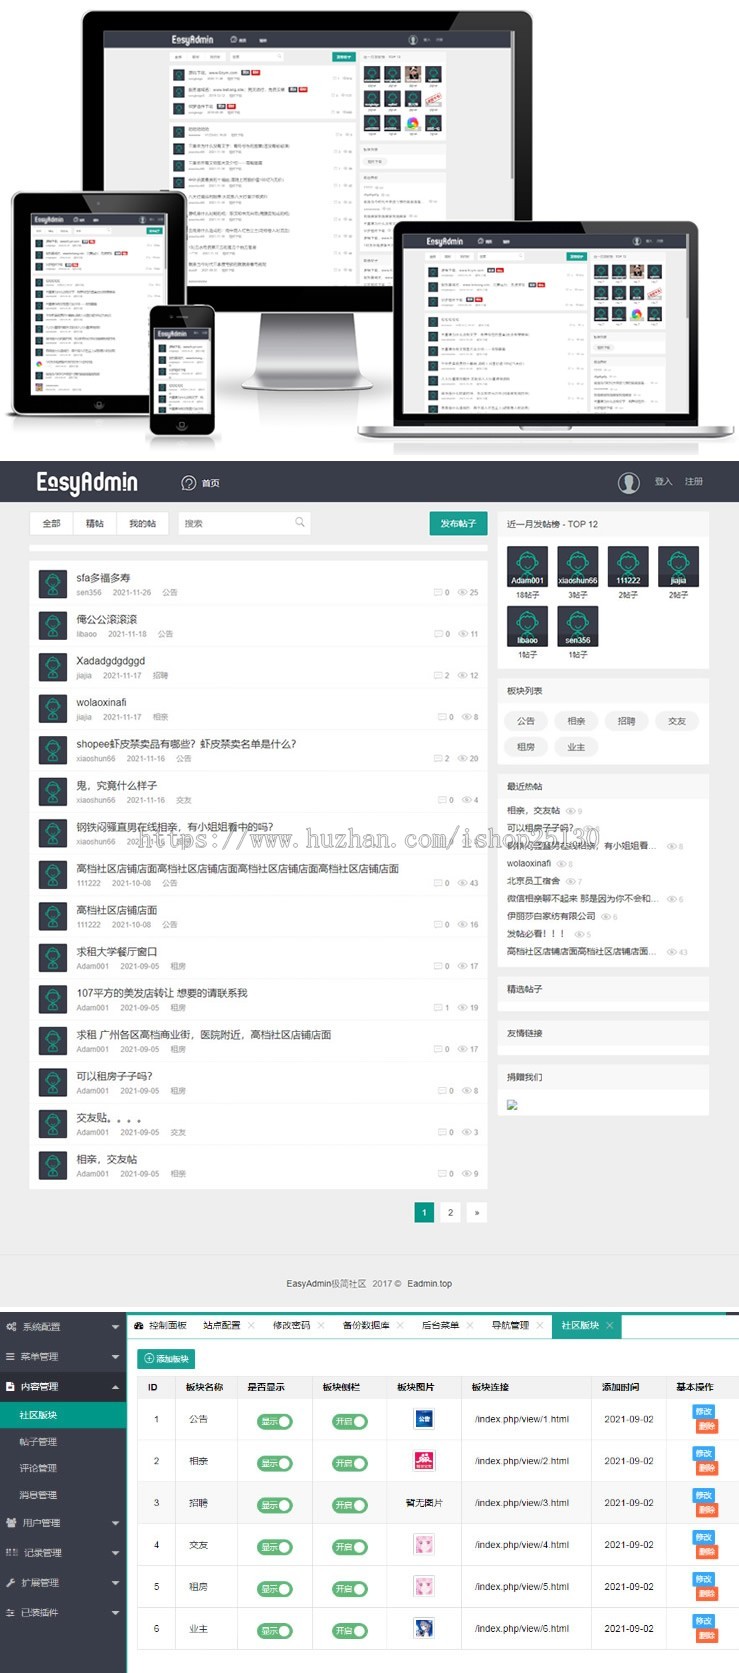Select the 招聘 board tag
This screenshot has width=739, height=1673.
626,721
